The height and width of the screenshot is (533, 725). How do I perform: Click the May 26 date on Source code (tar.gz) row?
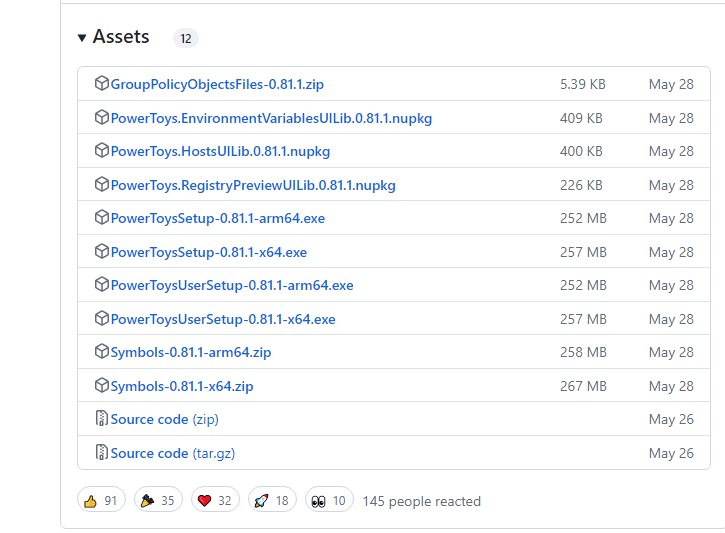(671, 453)
